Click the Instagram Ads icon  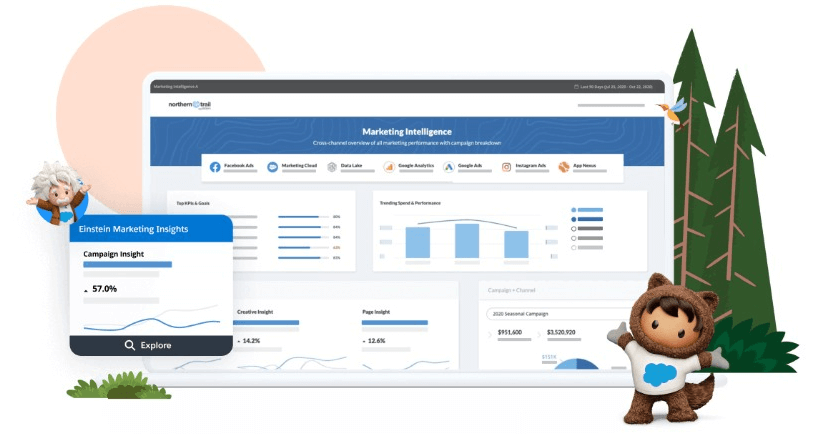pos(506,167)
